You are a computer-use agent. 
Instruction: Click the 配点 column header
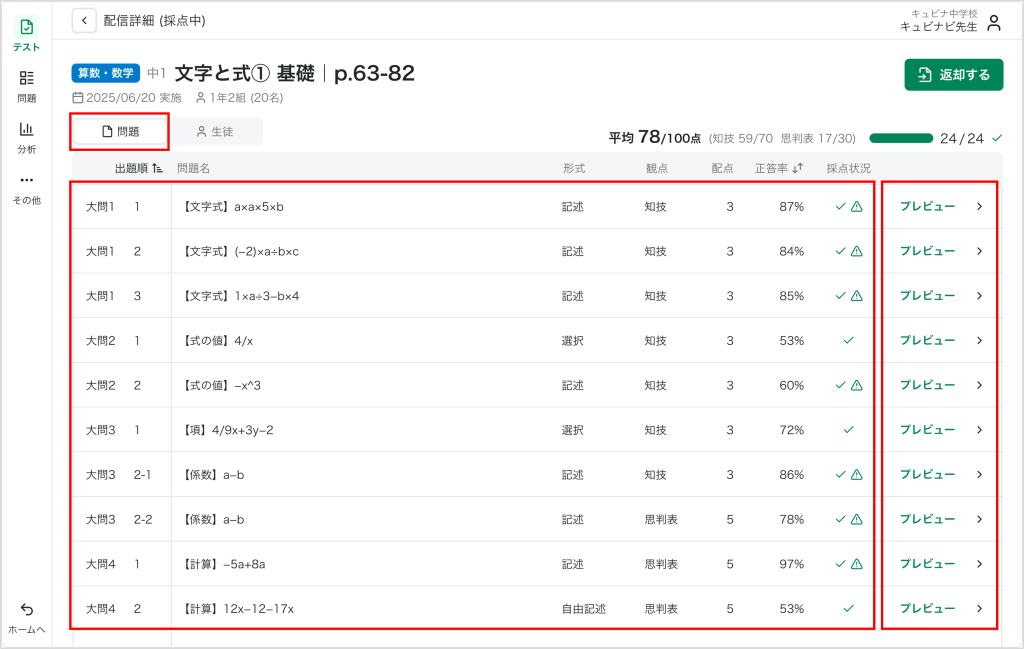coord(722,168)
